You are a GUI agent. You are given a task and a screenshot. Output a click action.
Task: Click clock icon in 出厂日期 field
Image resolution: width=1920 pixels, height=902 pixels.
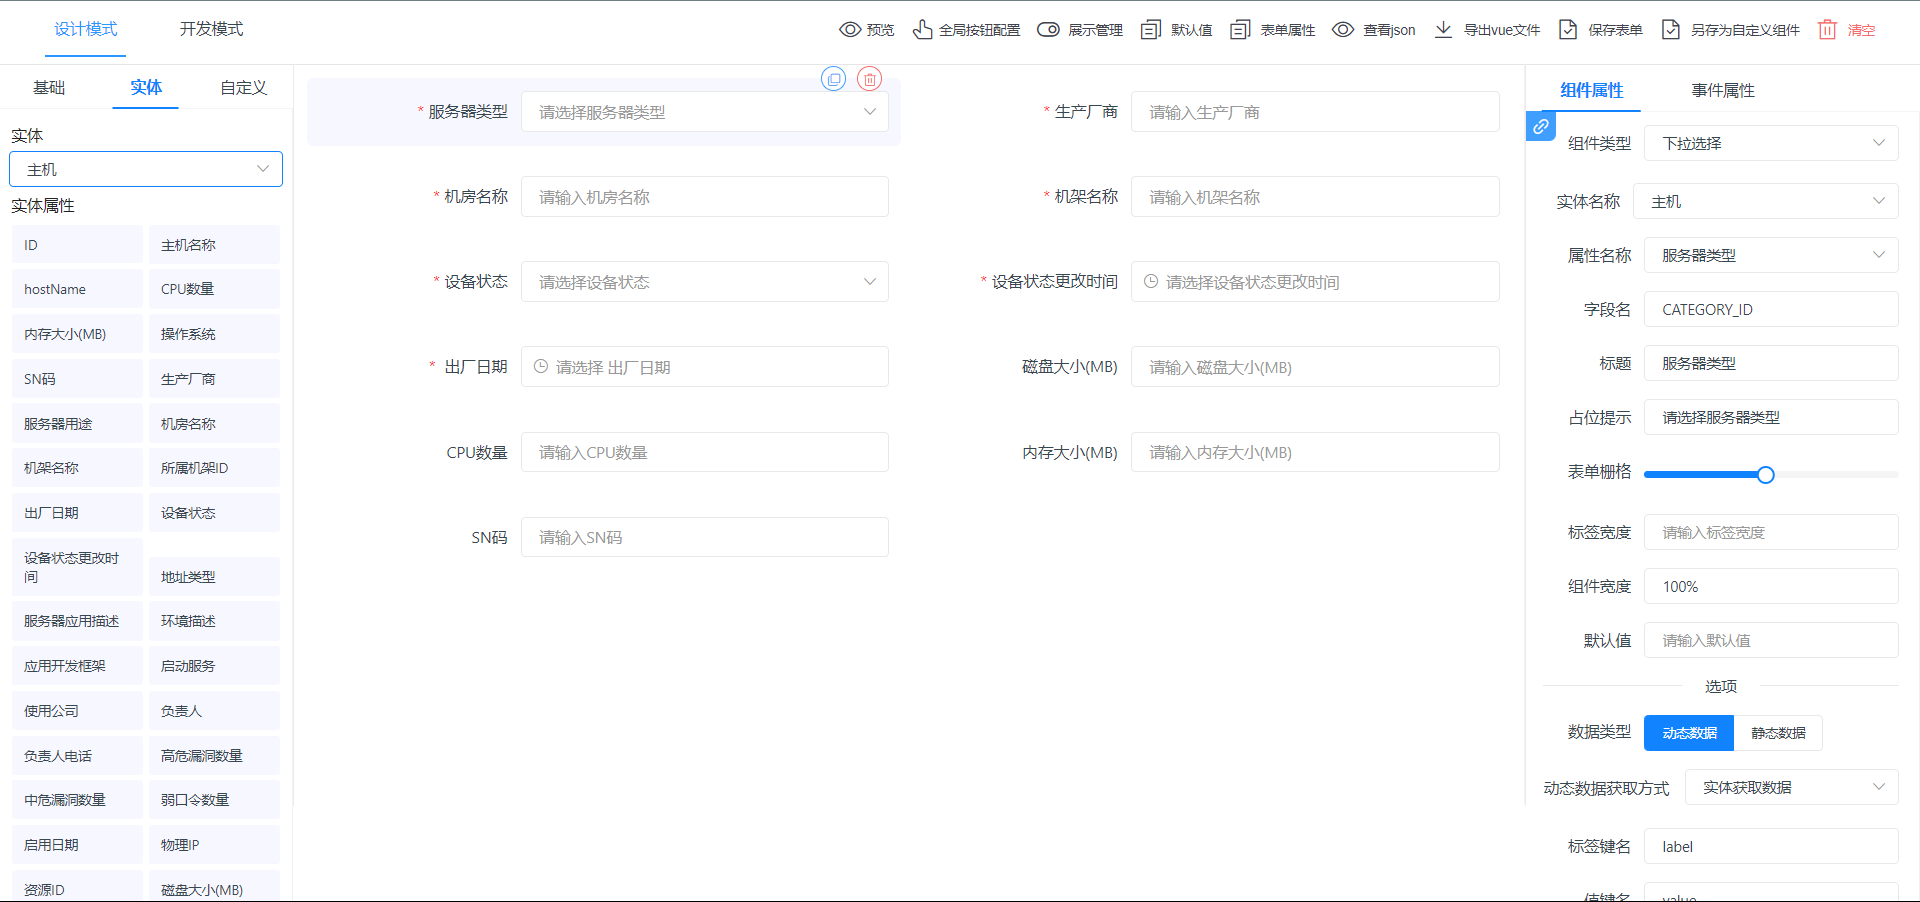541,367
